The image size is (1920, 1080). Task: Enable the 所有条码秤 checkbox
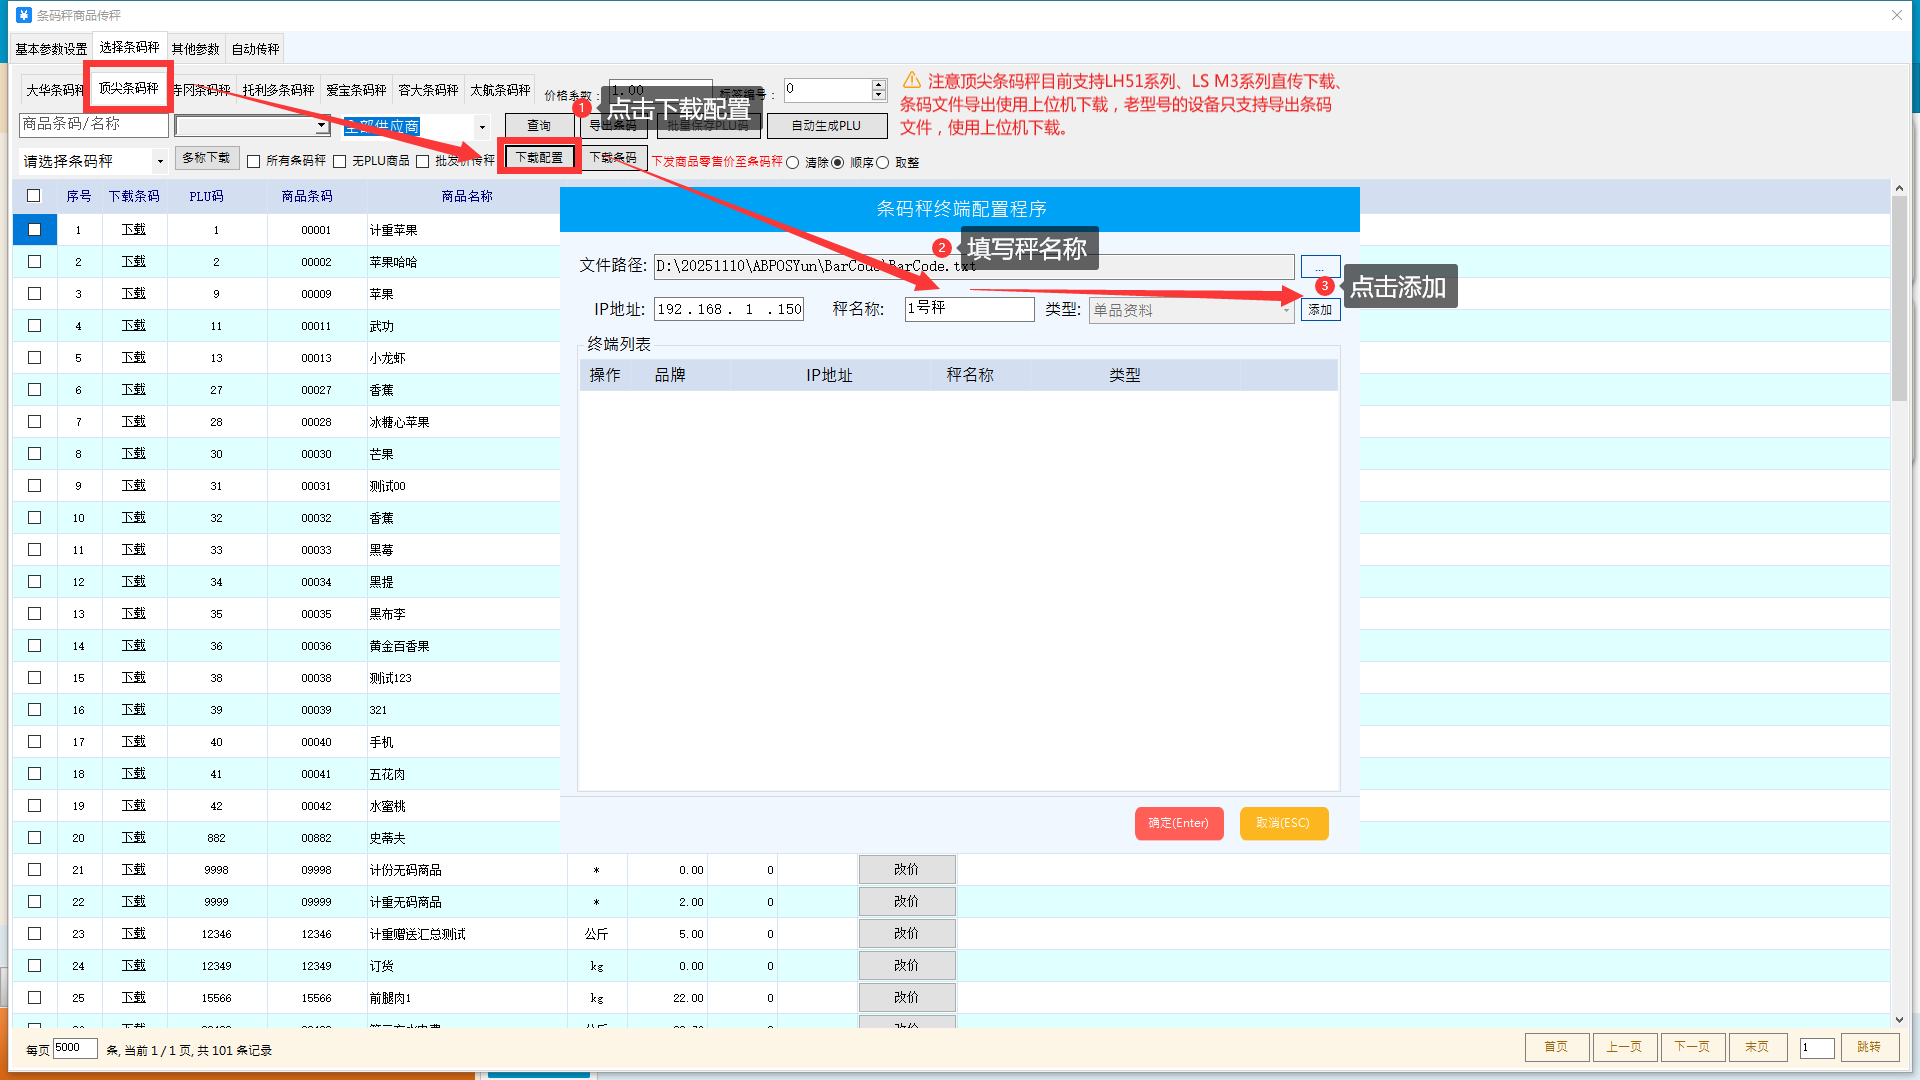point(254,161)
